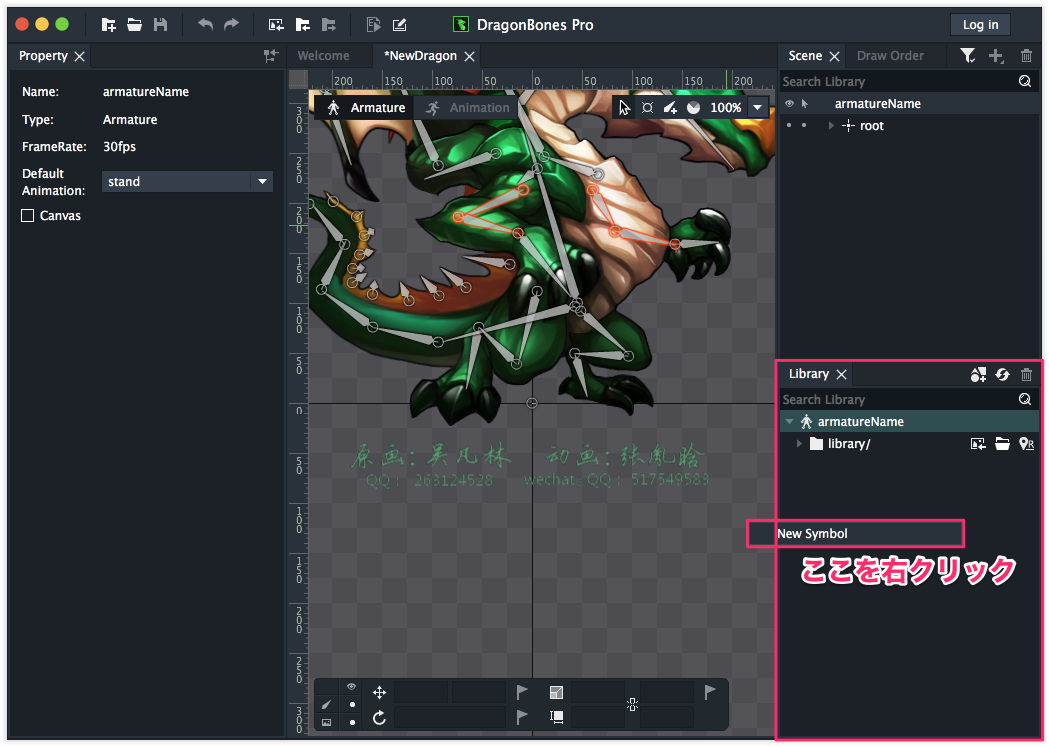Click the Import Resource icon in the toolbar
Image resolution: width=1049 pixels, height=747 pixels.
274,24
